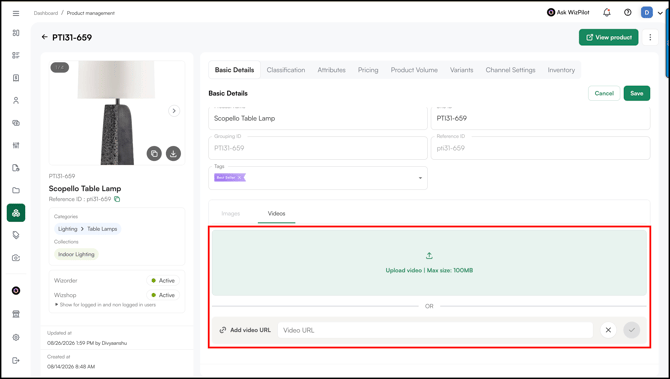Open the storefront icon in the sidebar
Image resolution: width=670 pixels, height=379 pixels.
click(16, 314)
